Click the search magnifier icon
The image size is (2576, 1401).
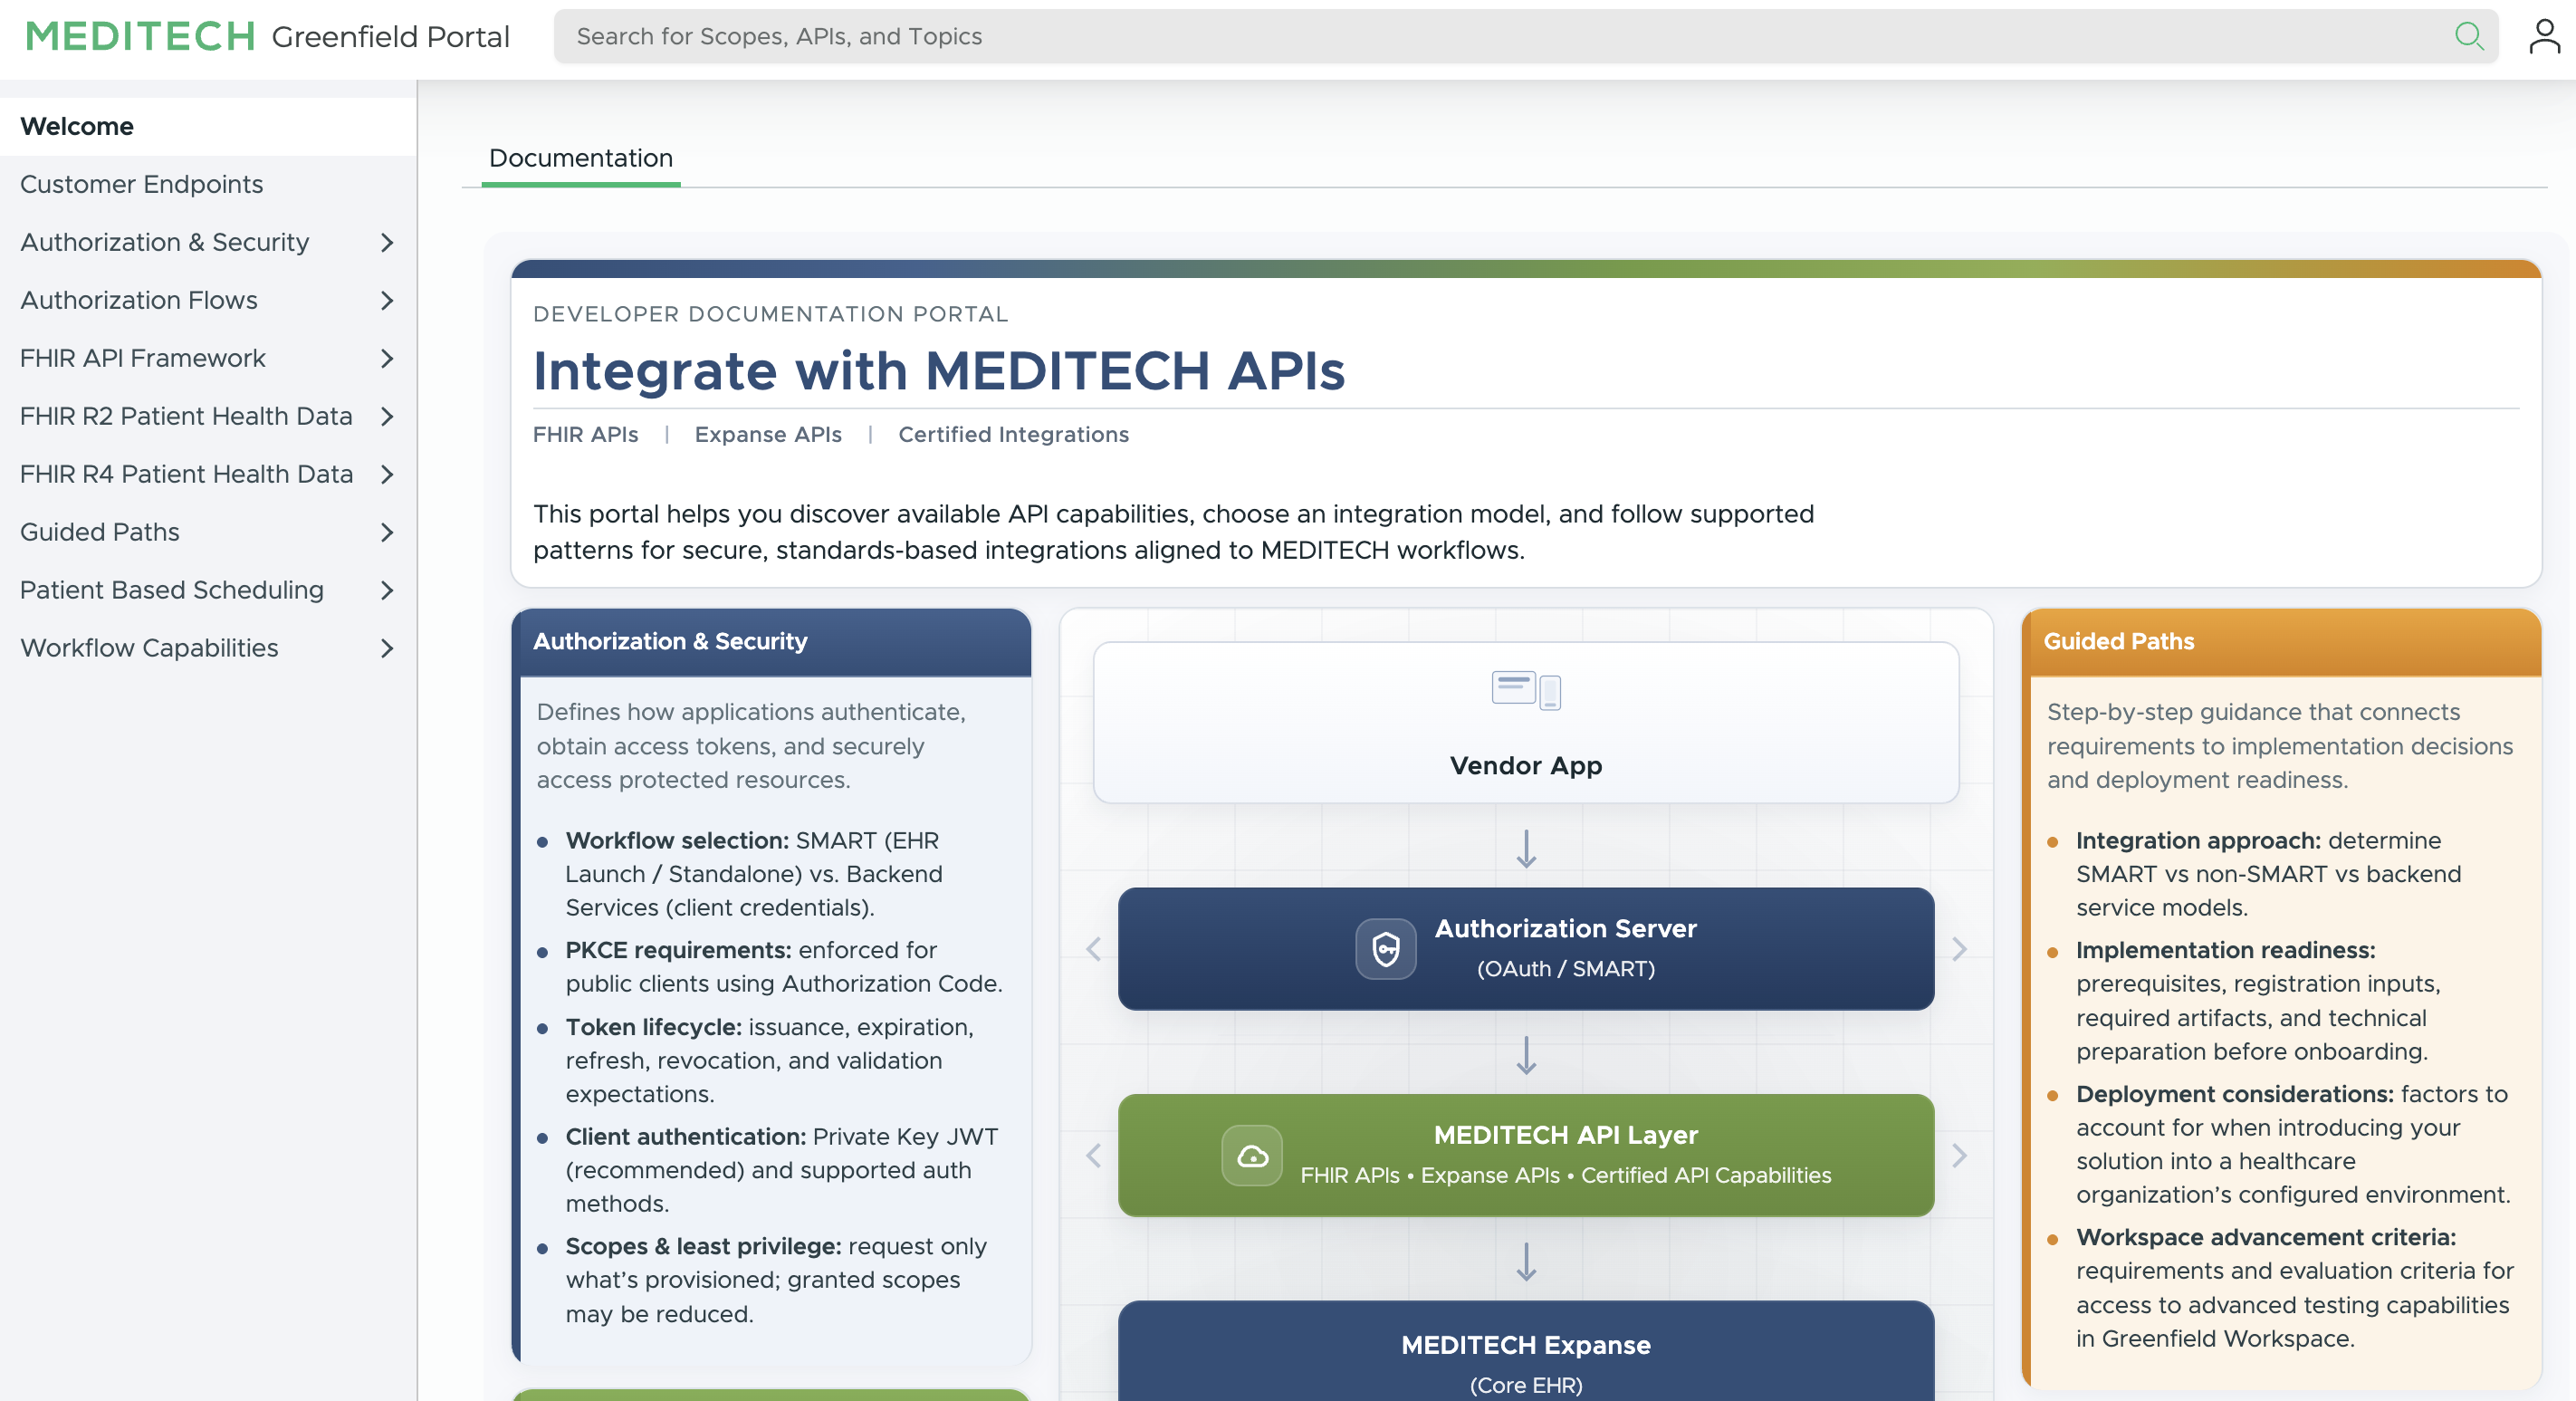click(2468, 37)
